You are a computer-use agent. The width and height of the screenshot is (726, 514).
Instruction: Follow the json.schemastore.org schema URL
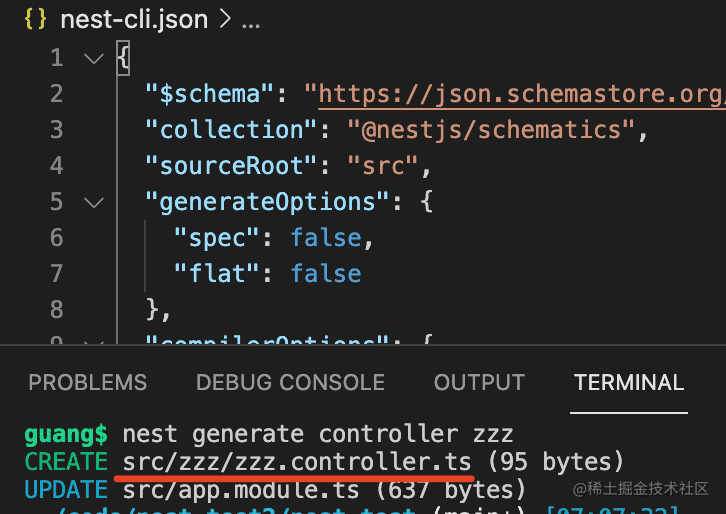pyautogui.click(x=522, y=94)
